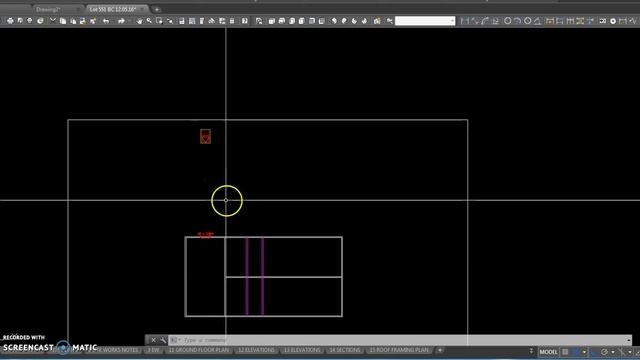Open the Properties palette icon
Image resolution: width=640 pixels, height=360 pixels.
(x=182, y=20)
